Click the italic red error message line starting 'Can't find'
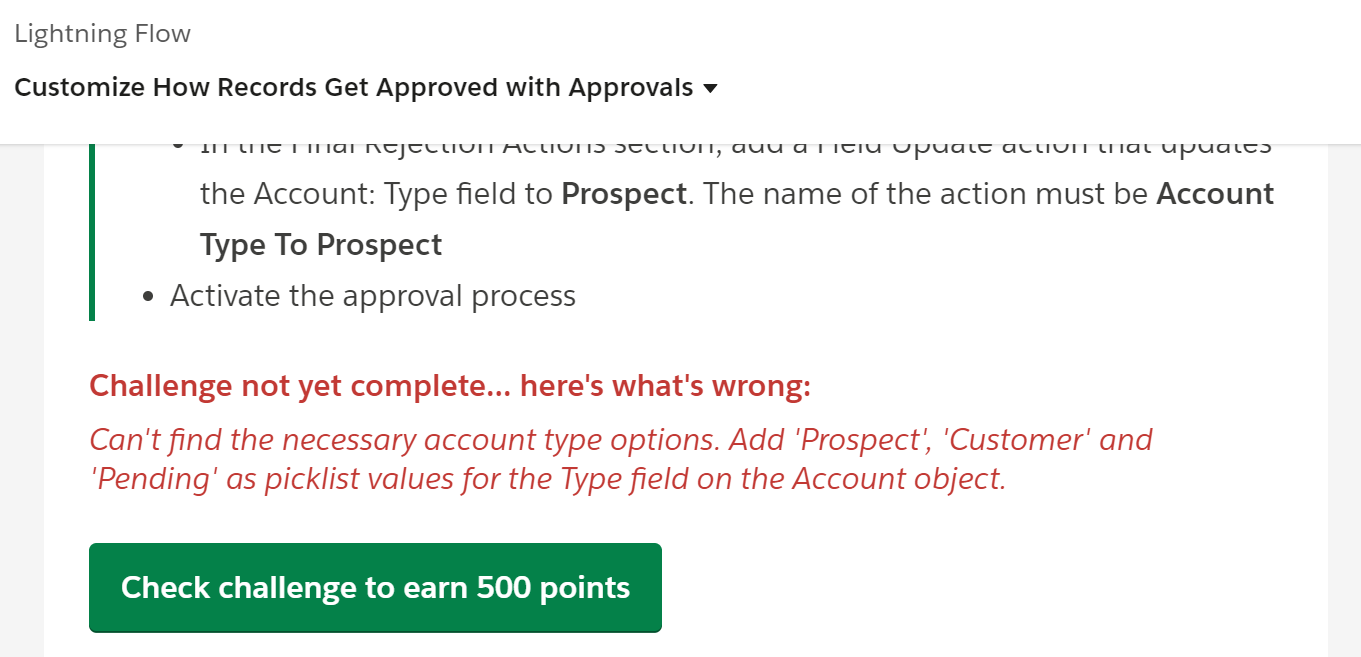Screen dimensions: 1361x657 (x=620, y=440)
